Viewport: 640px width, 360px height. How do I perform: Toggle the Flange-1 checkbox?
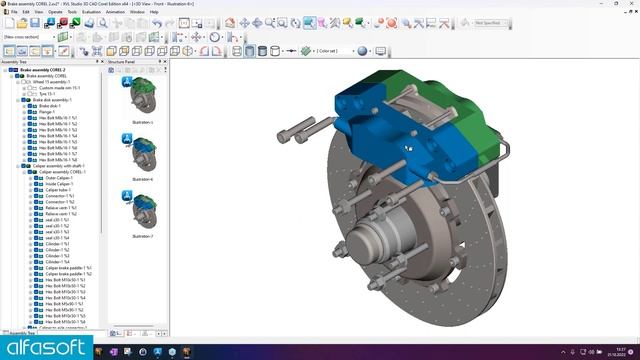[30, 112]
